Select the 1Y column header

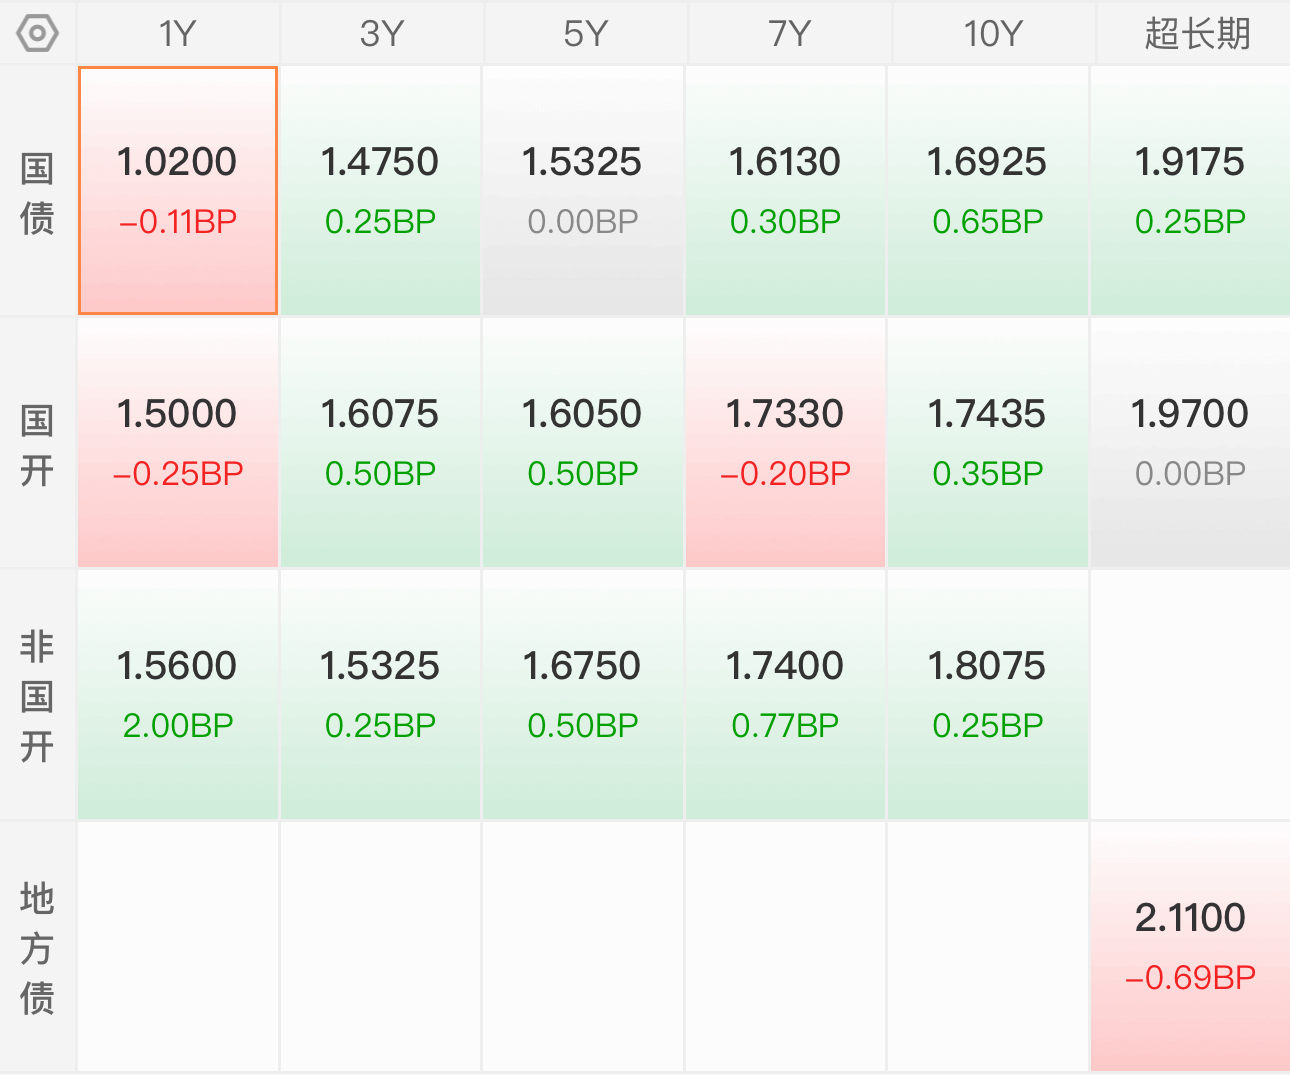click(178, 34)
